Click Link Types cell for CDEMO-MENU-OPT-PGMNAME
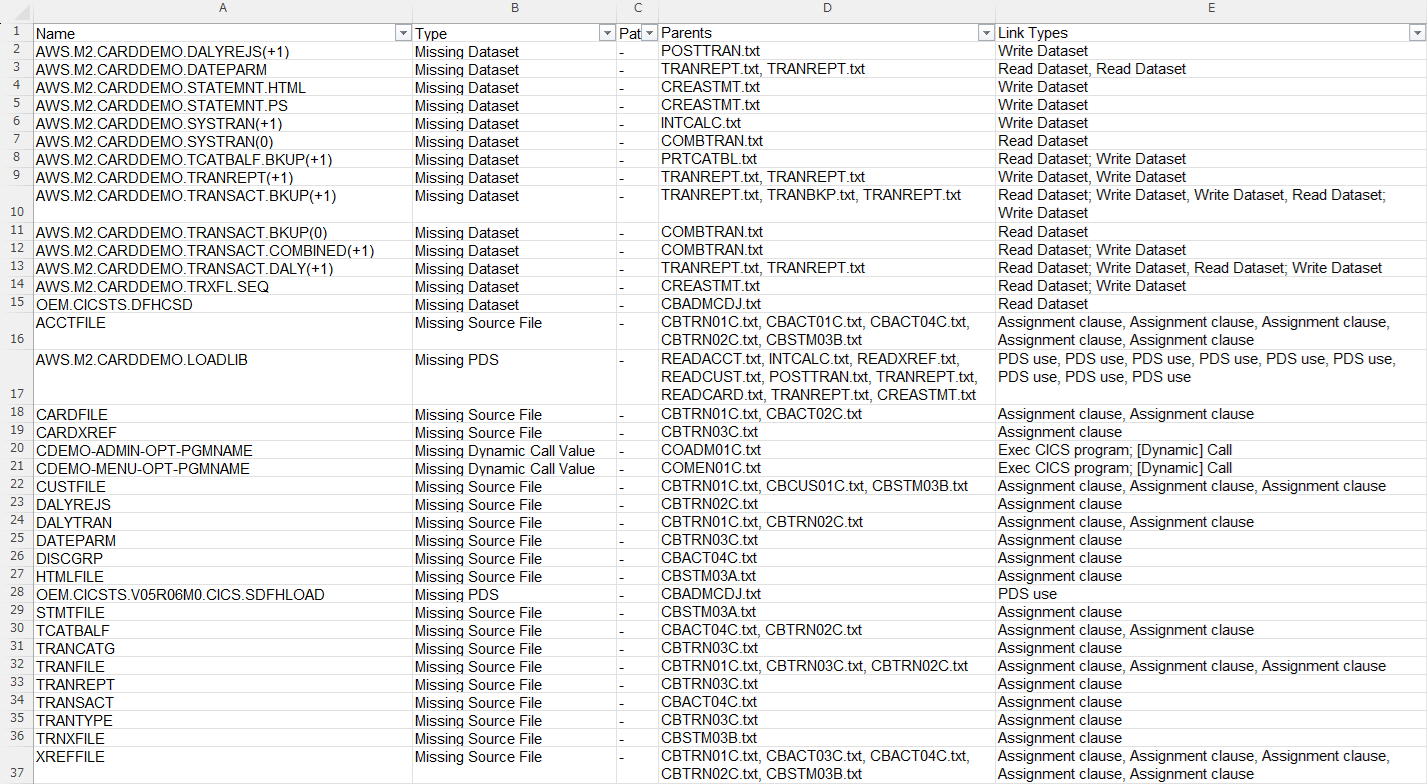 point(1211,468)
